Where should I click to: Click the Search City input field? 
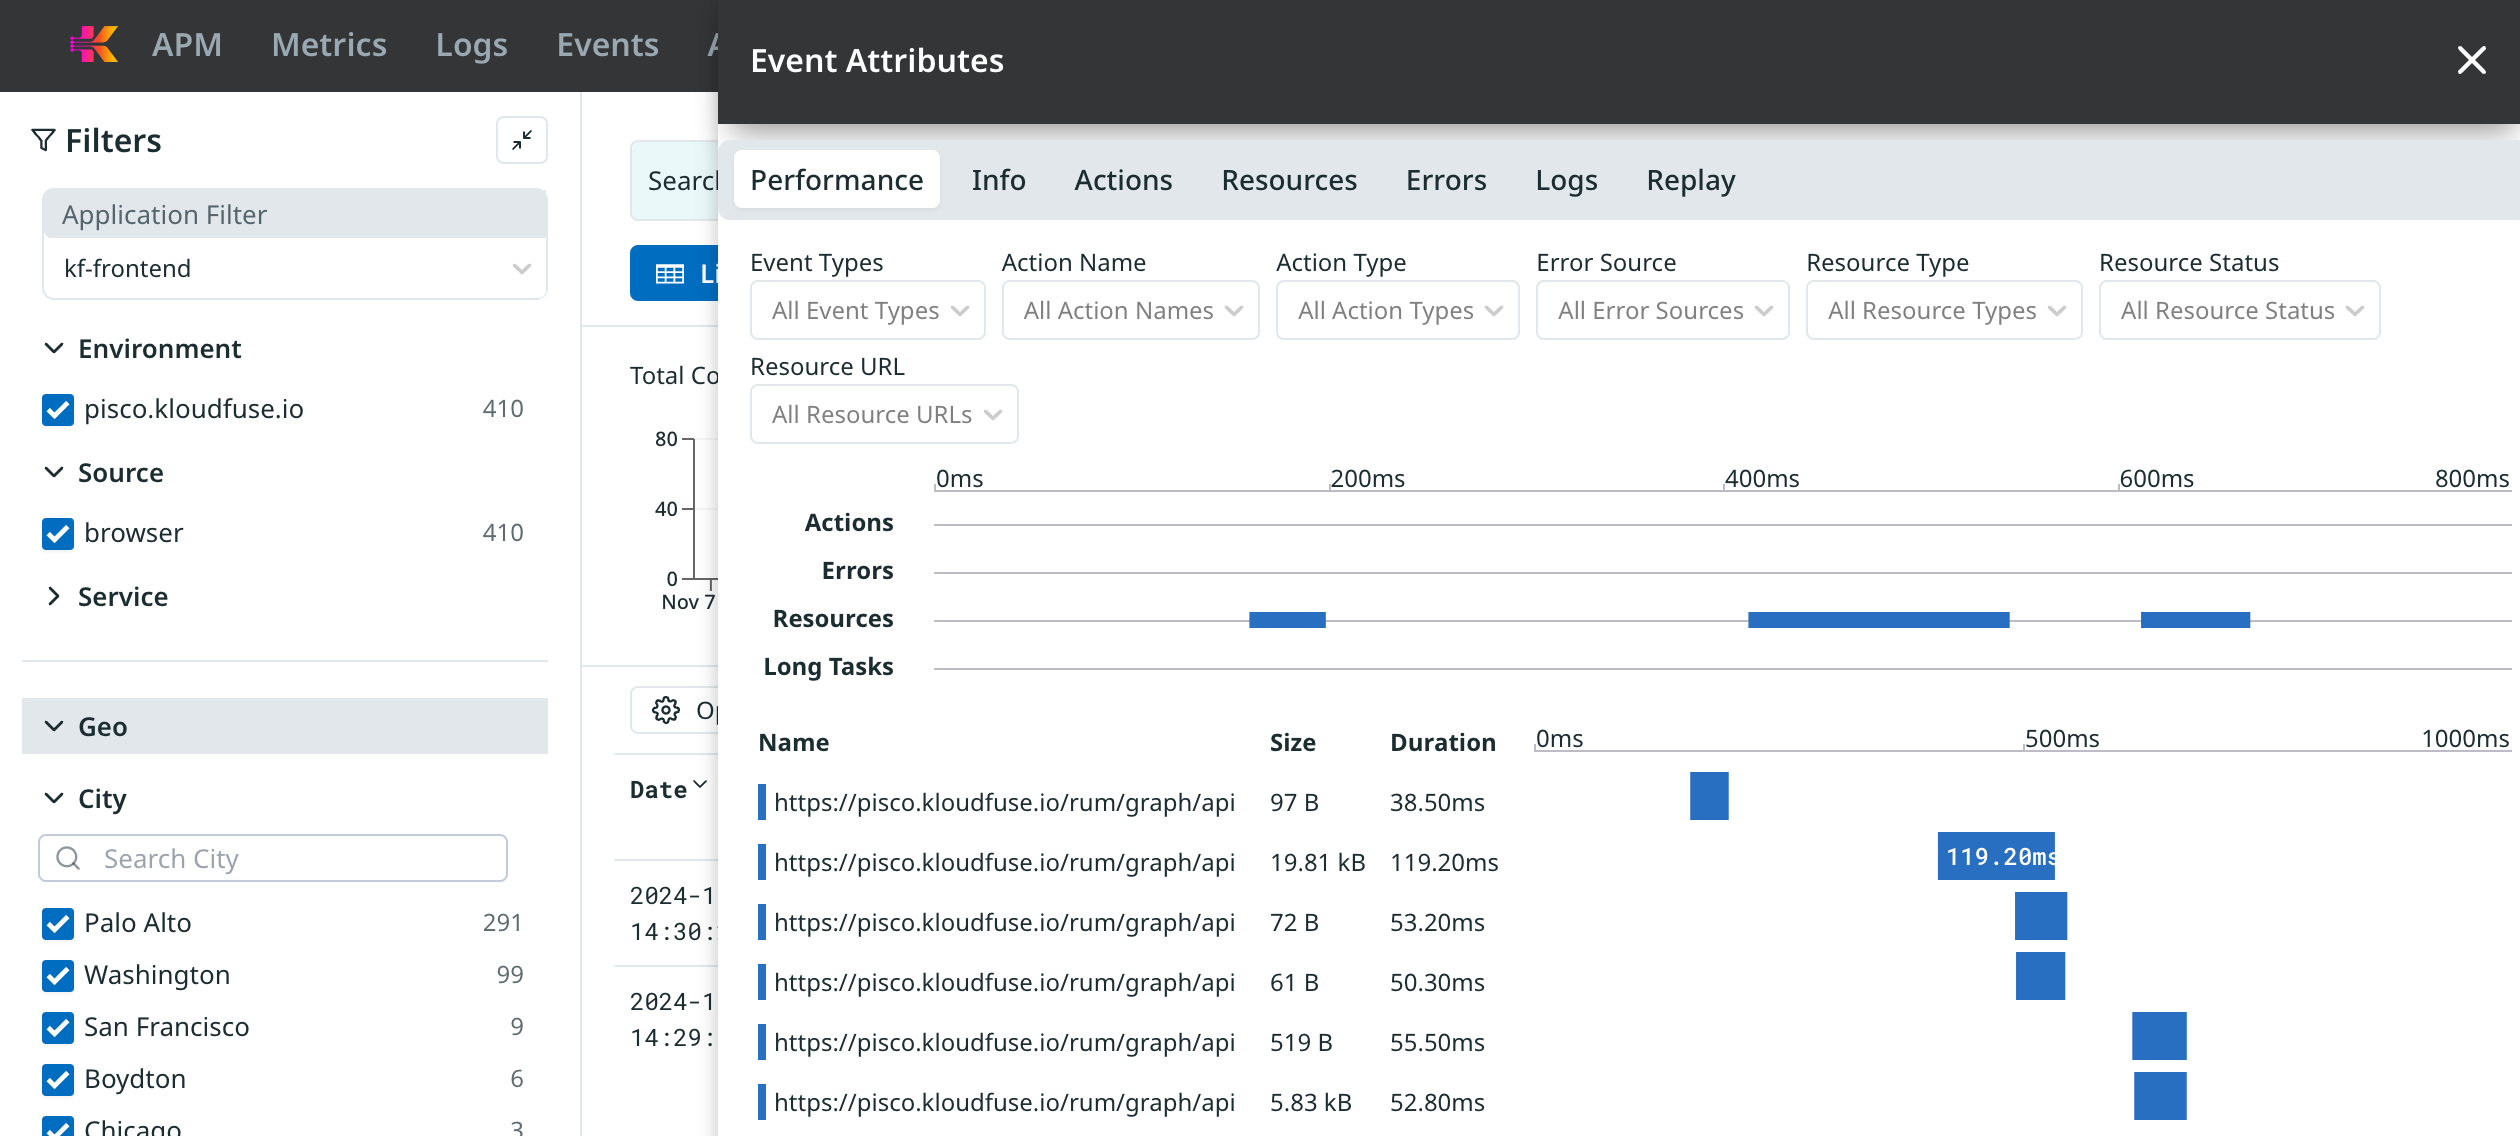point(290,859)
